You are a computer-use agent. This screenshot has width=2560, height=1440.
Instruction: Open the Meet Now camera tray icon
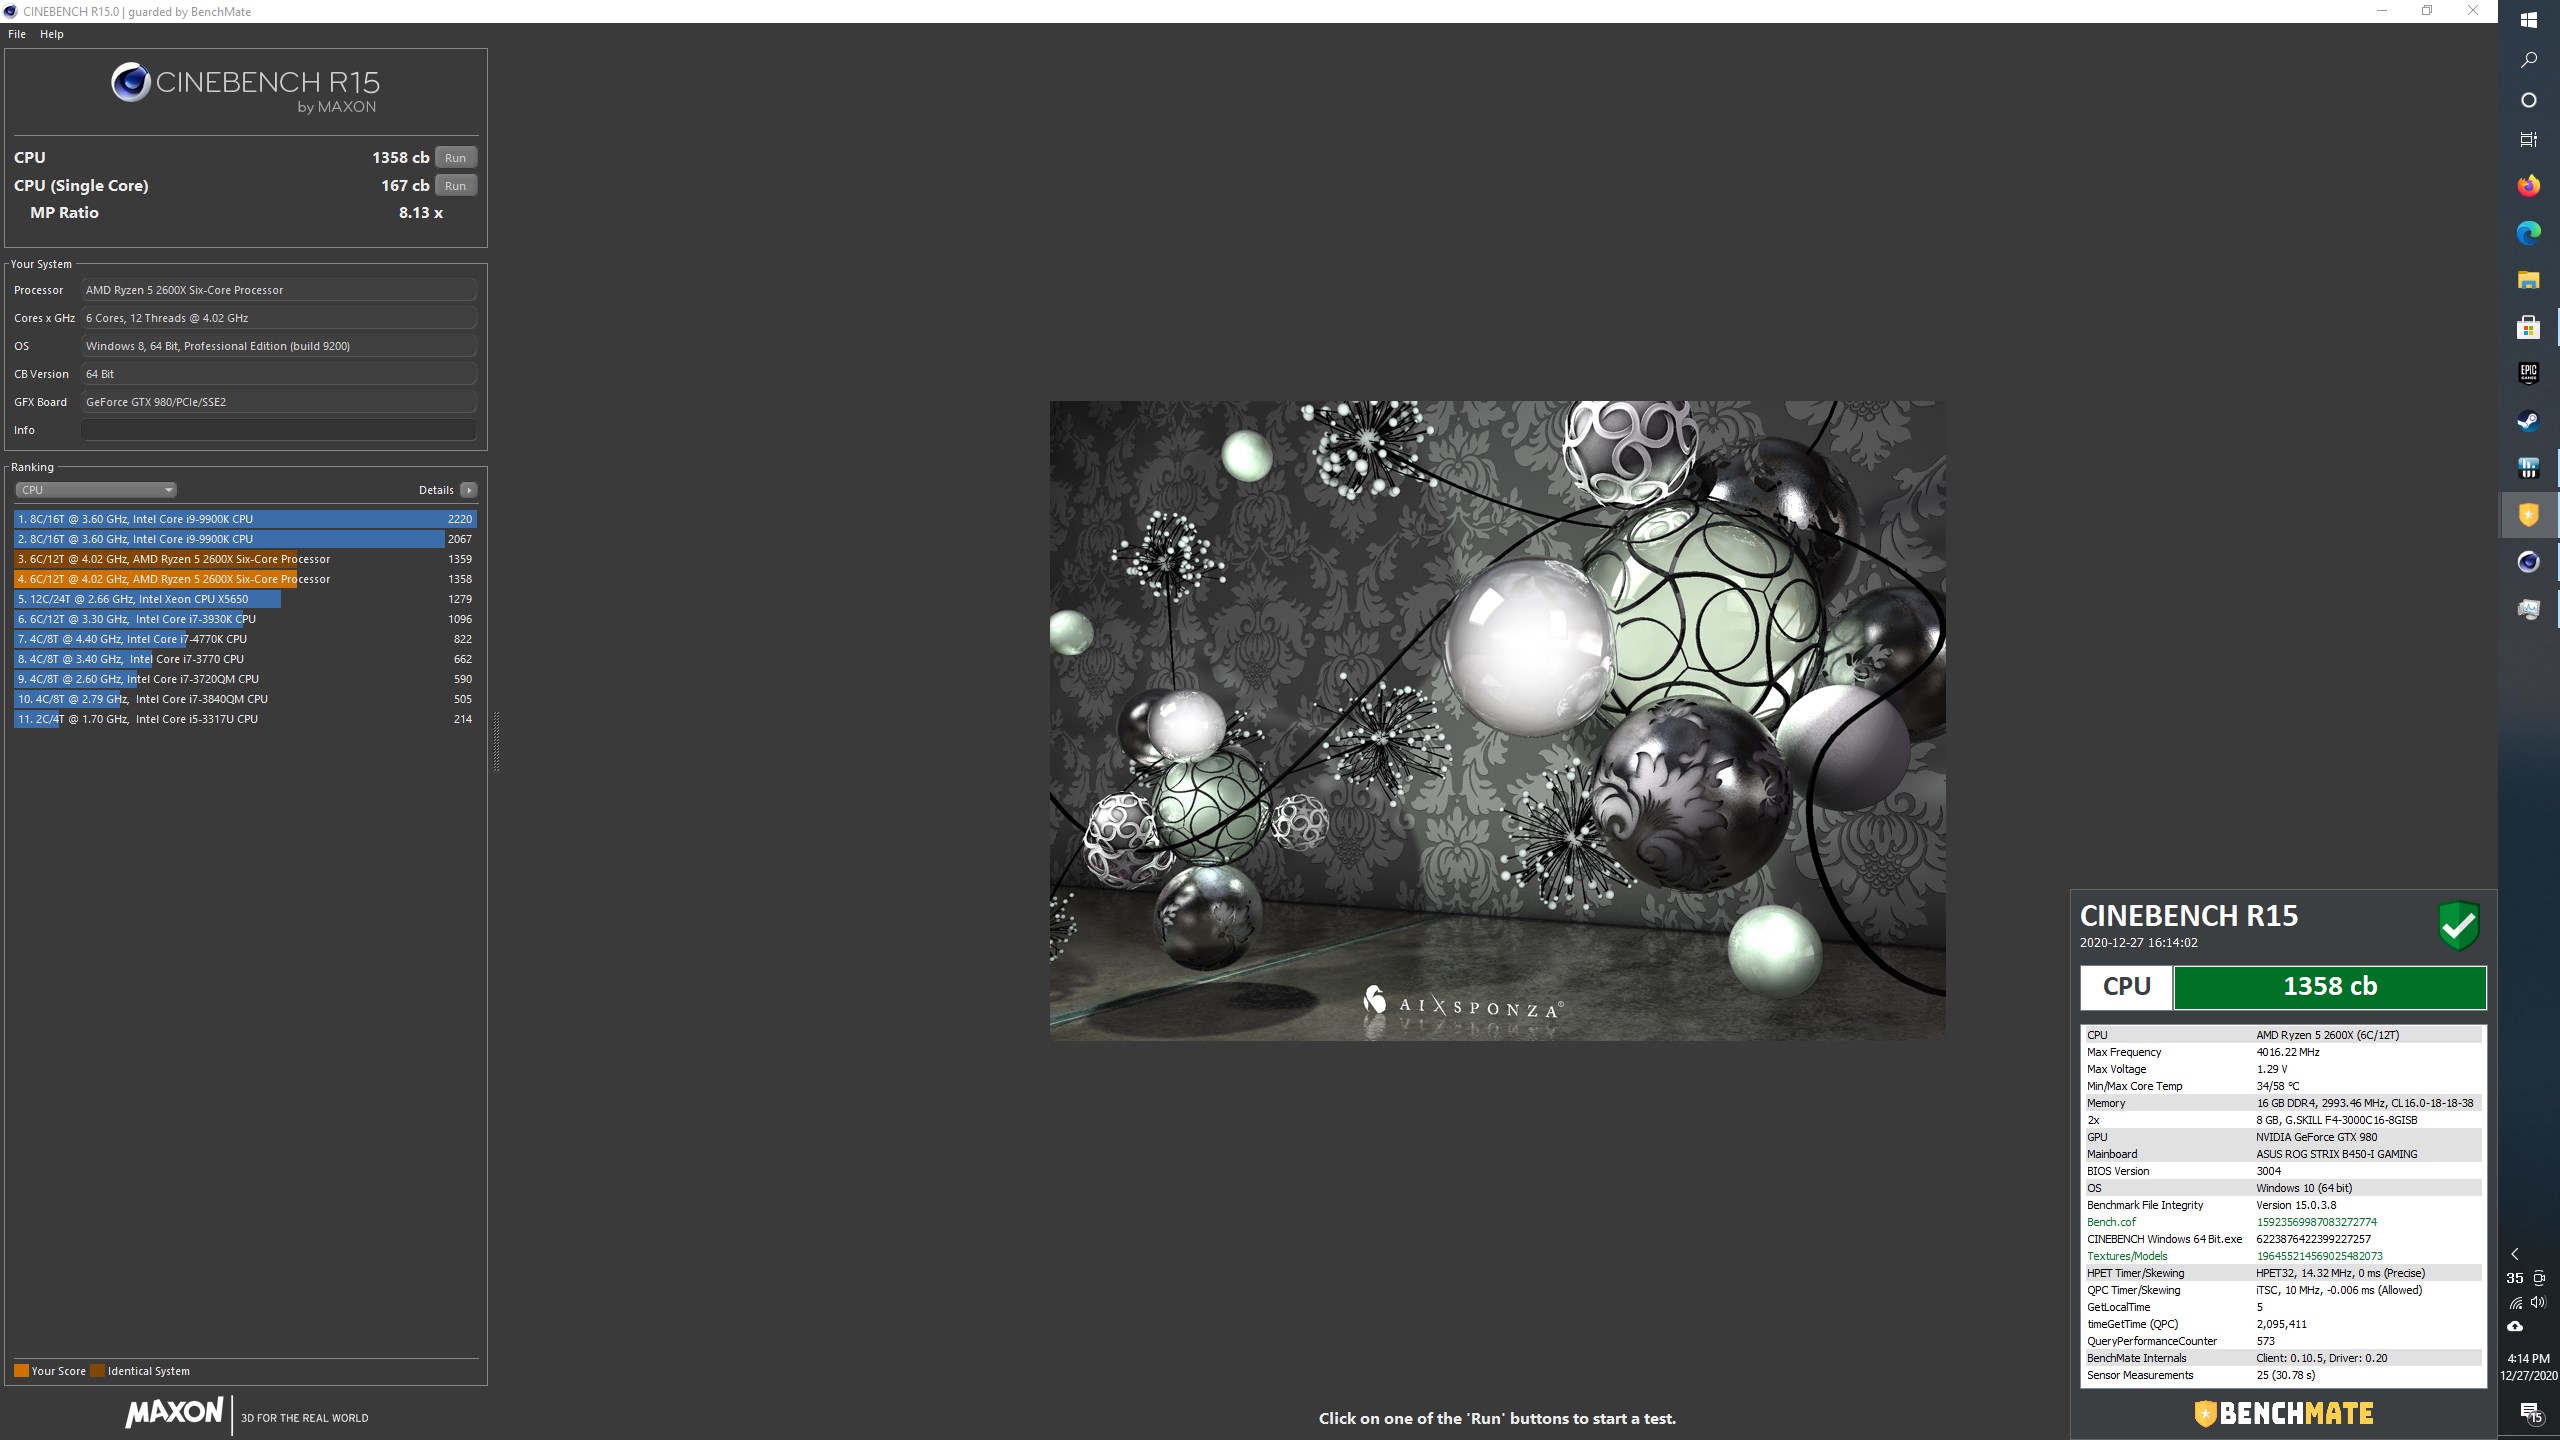click(x=2539, y=1278)
